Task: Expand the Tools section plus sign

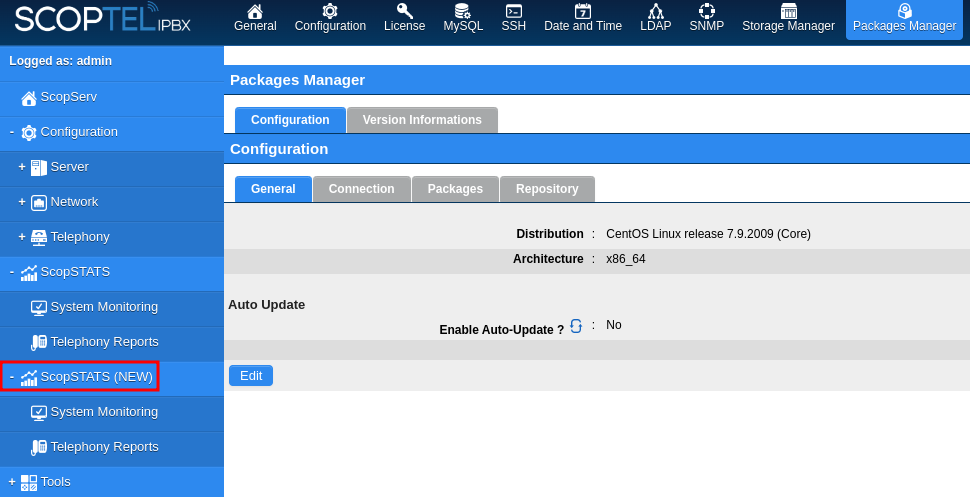Action: click(x=12, y=482)
